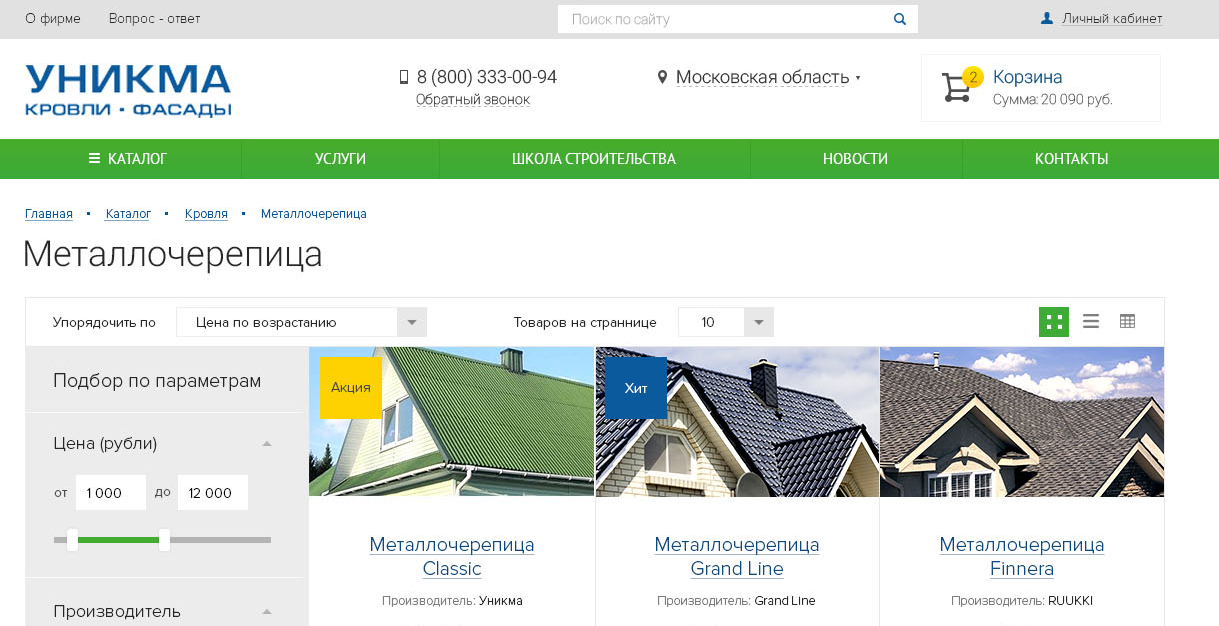Switch to list view
1219x626 pixels.
pyautogui.click(x=1091, y=322)
